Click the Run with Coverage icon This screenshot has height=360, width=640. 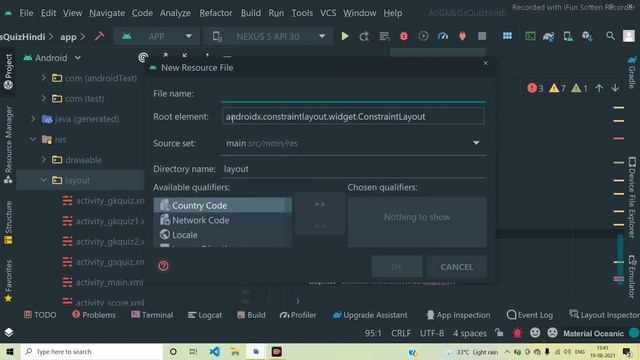click(423, 36)
